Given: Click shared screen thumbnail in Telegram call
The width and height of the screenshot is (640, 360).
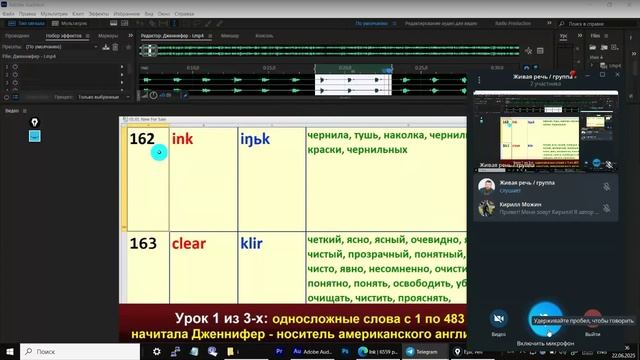Looking at the screenshot, I should pos(546,131).
